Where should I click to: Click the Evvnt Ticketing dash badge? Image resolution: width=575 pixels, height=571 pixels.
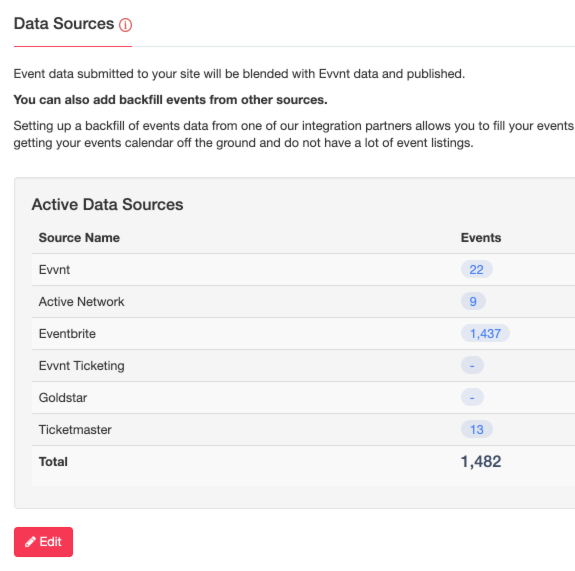472,365
